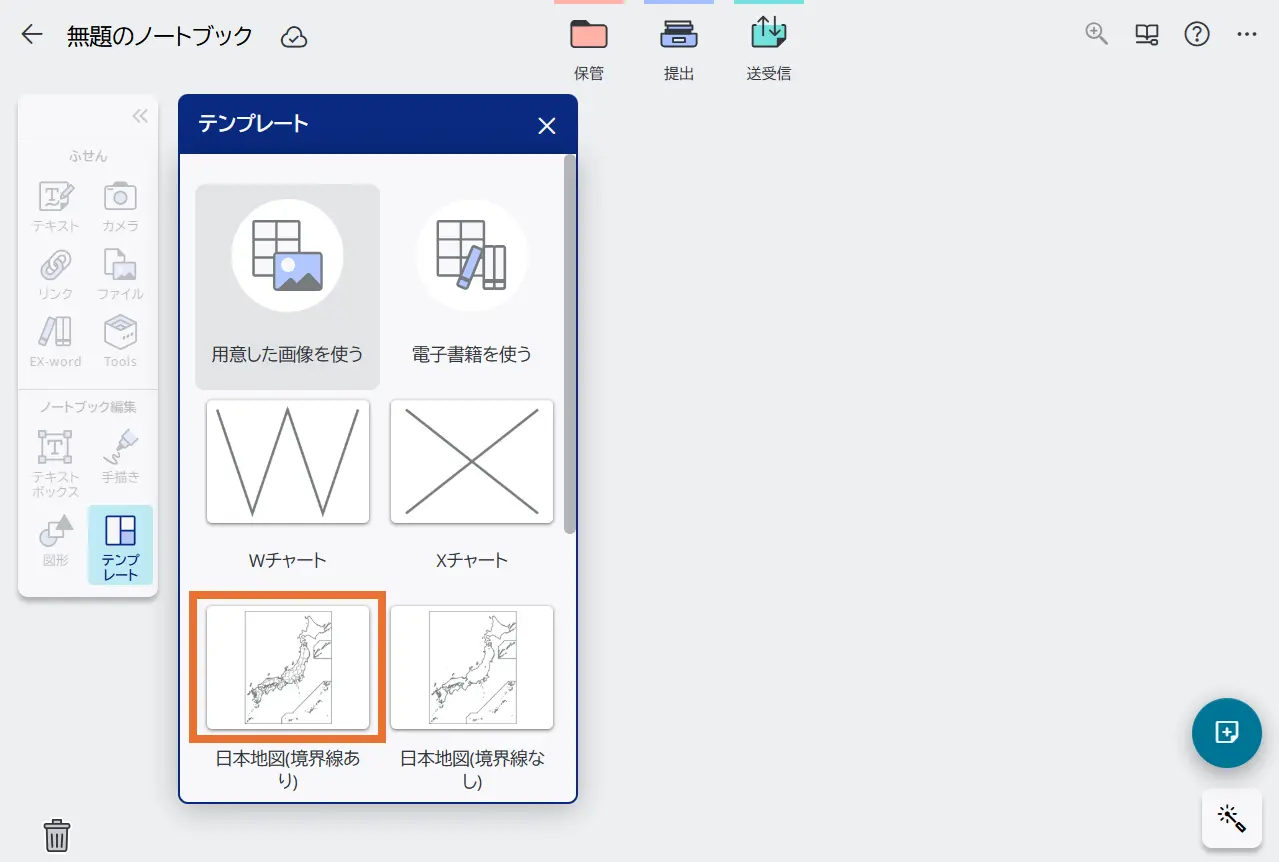Open the 保管 folder icon

(x=589, y=34)
